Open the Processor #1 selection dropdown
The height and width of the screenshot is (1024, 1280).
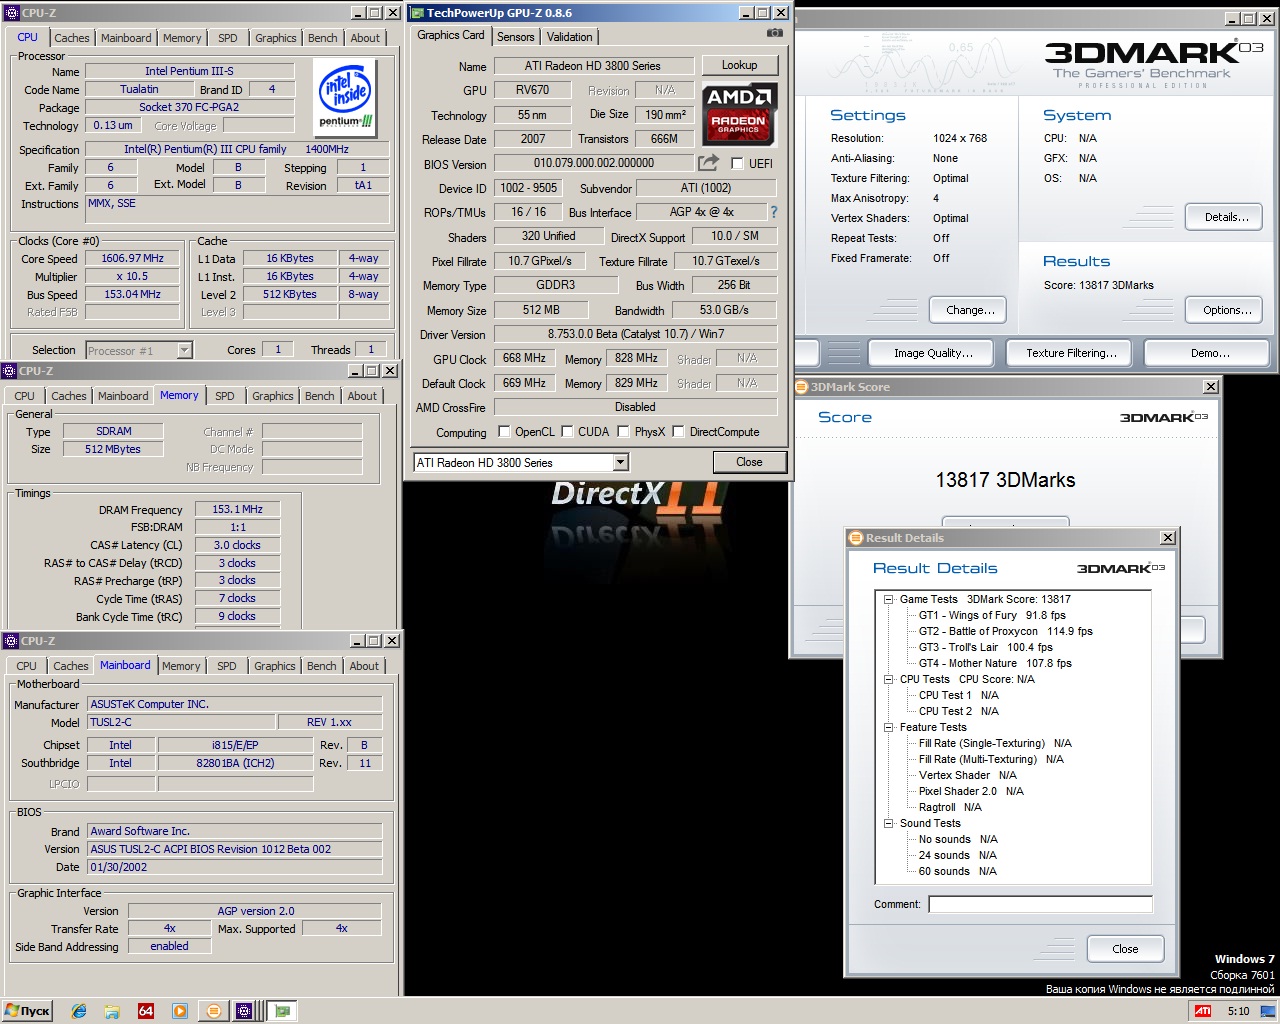(x=184, y=350)
